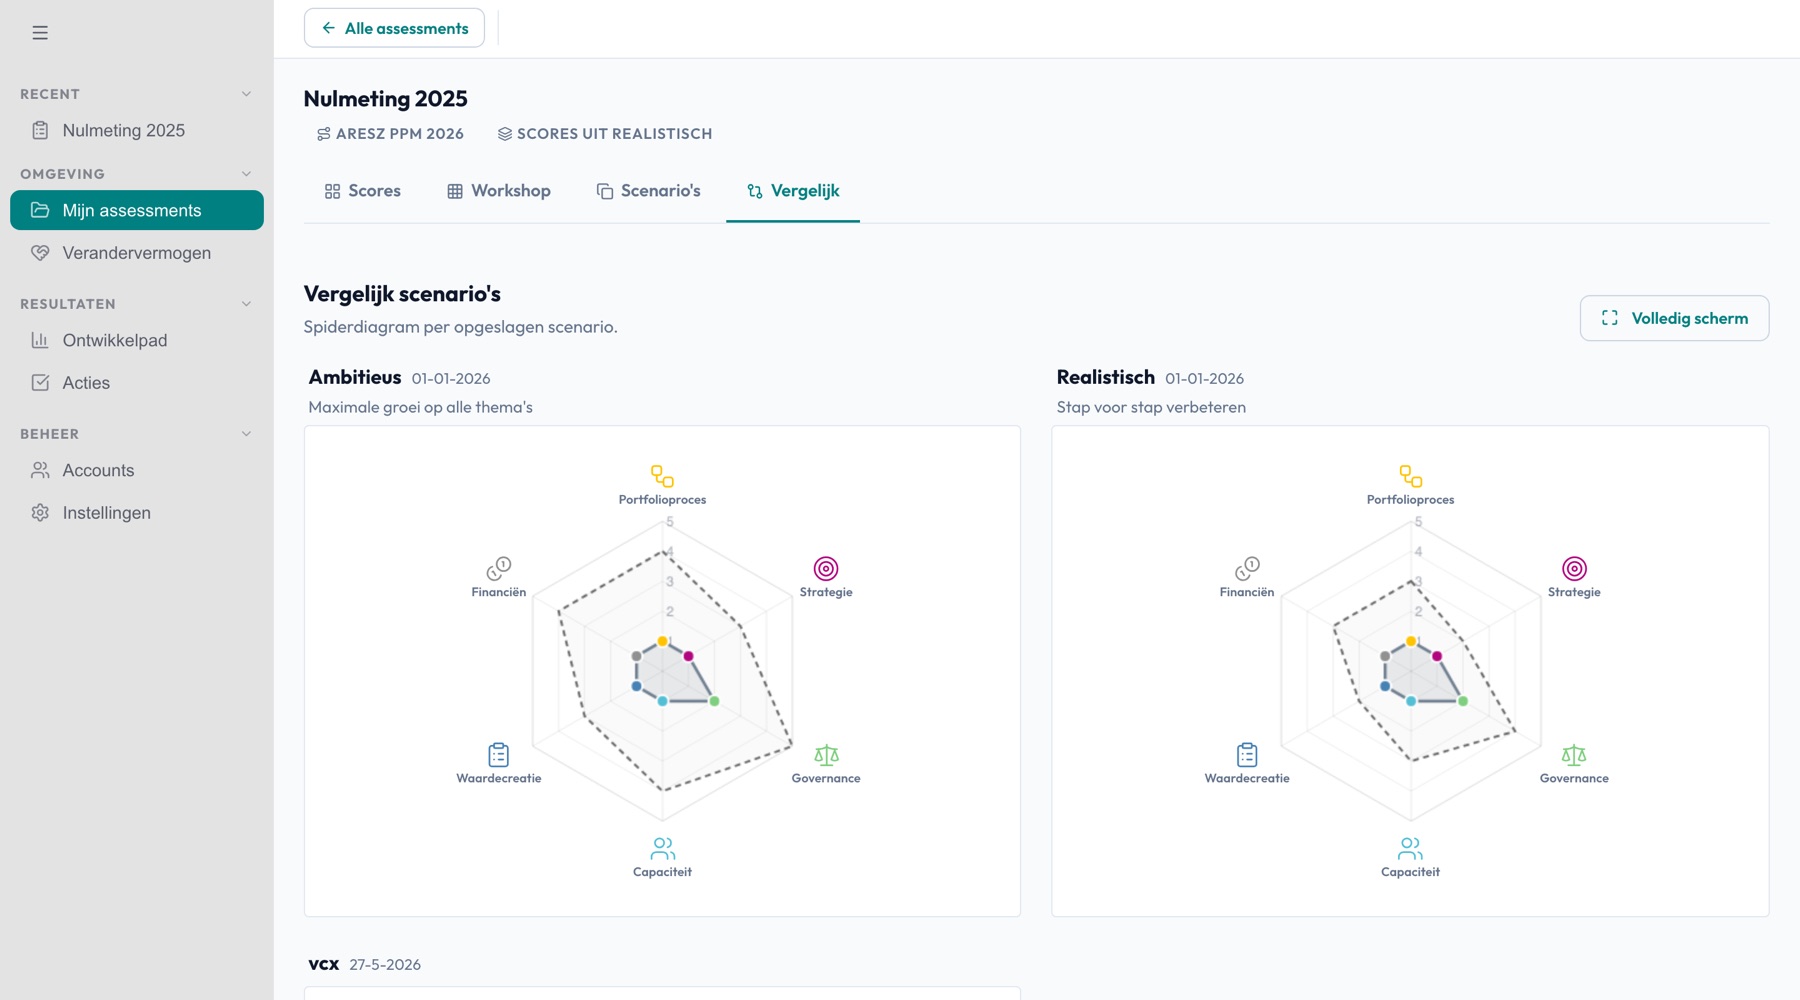Collapse the Beheer section chevron
Screen dimensions: 1800x1000
pos(246,434)
